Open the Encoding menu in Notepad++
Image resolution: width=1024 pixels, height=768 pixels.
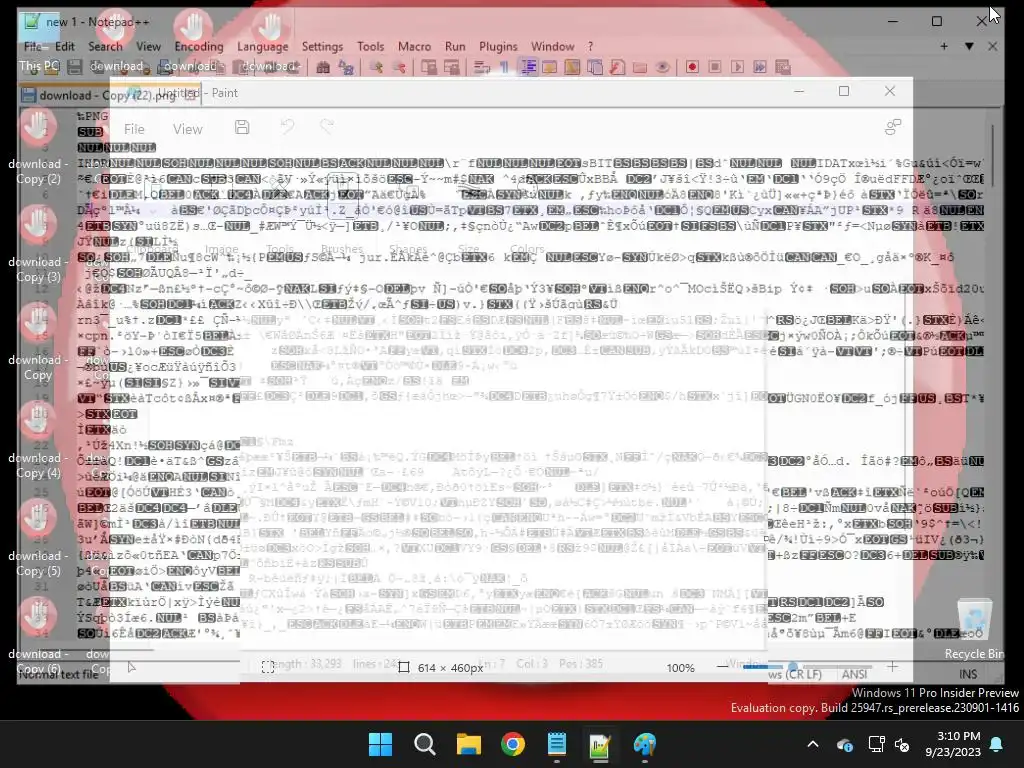pos(199,46)
